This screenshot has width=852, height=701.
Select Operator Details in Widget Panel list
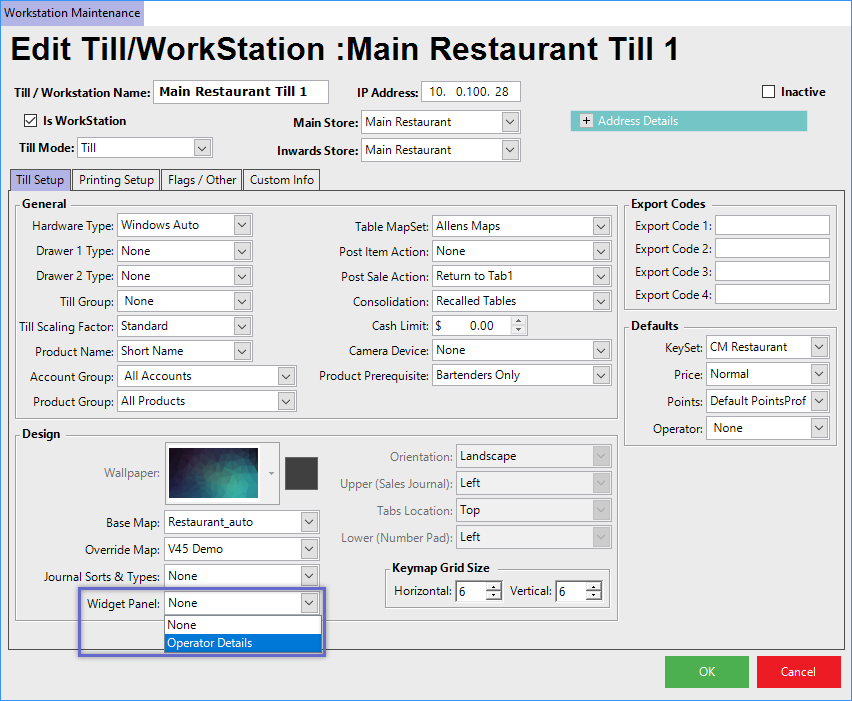[242, 643]
